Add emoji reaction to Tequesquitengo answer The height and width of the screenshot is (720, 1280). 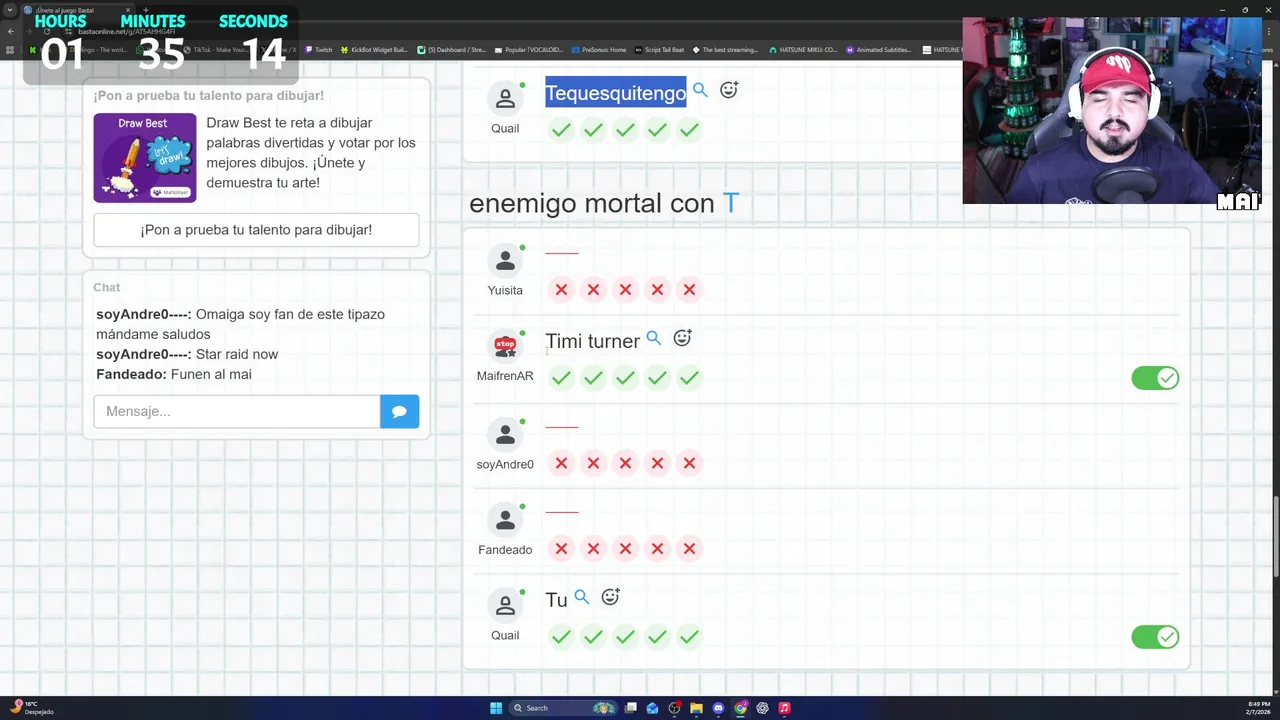tap(729, 90)
